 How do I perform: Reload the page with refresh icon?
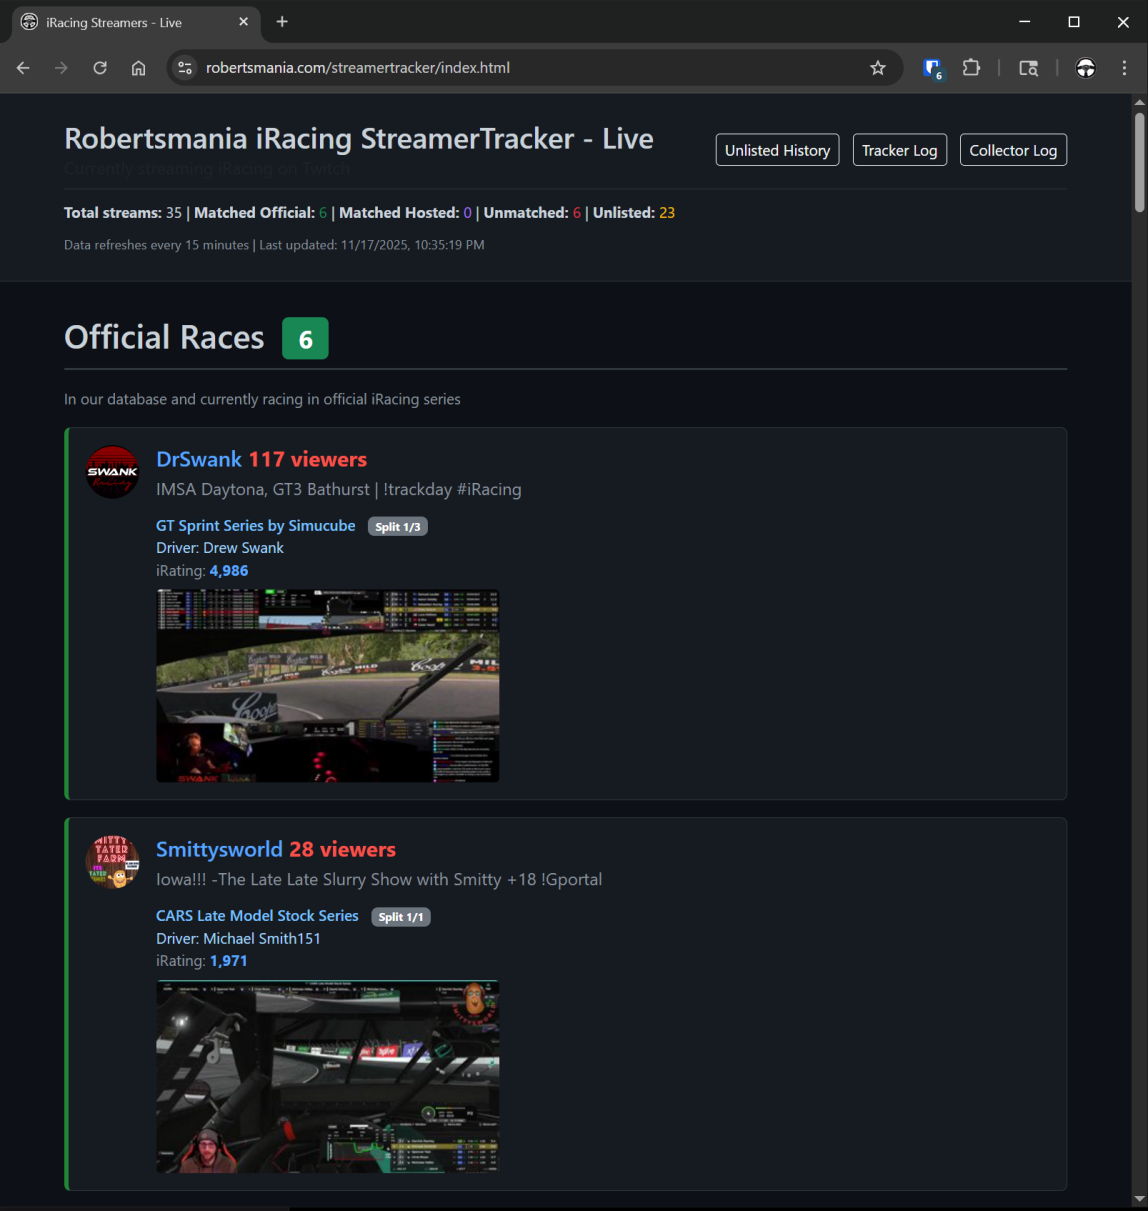pos(100,68)
